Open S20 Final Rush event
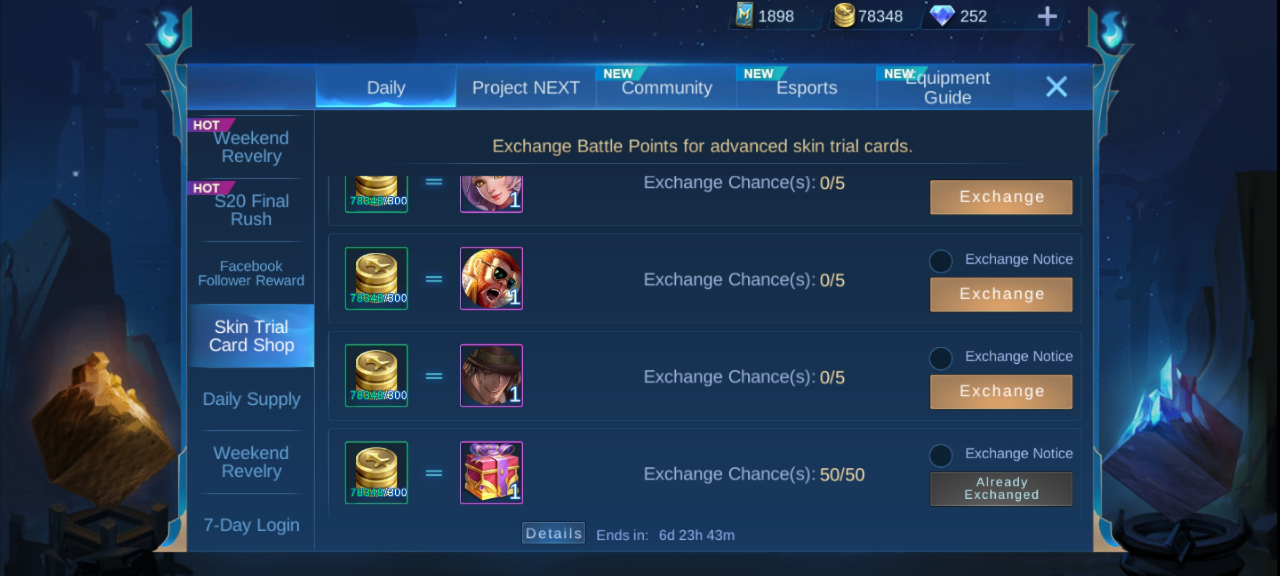1280x576 pixels. [x=251, y=210]
